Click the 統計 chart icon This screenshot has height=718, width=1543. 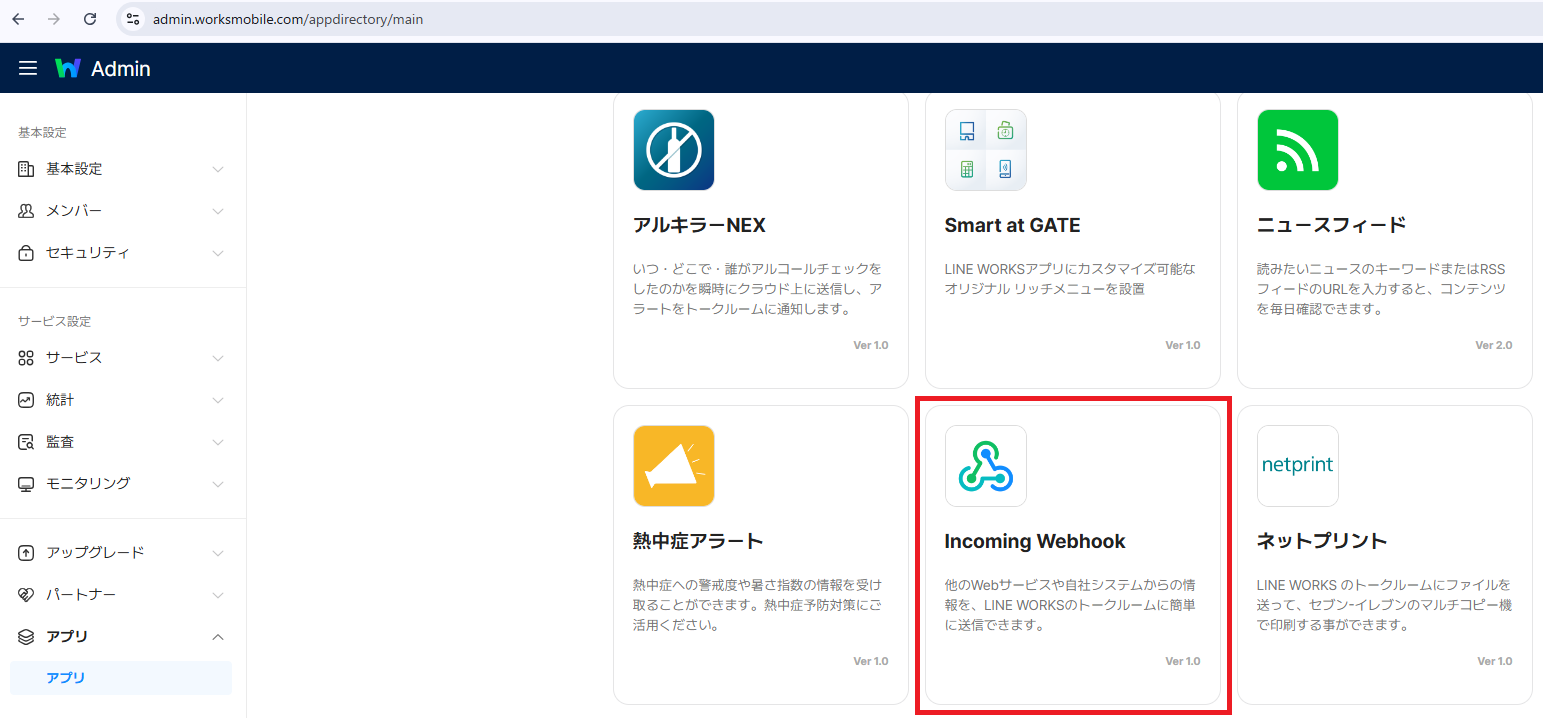click(x=26, y=400)
